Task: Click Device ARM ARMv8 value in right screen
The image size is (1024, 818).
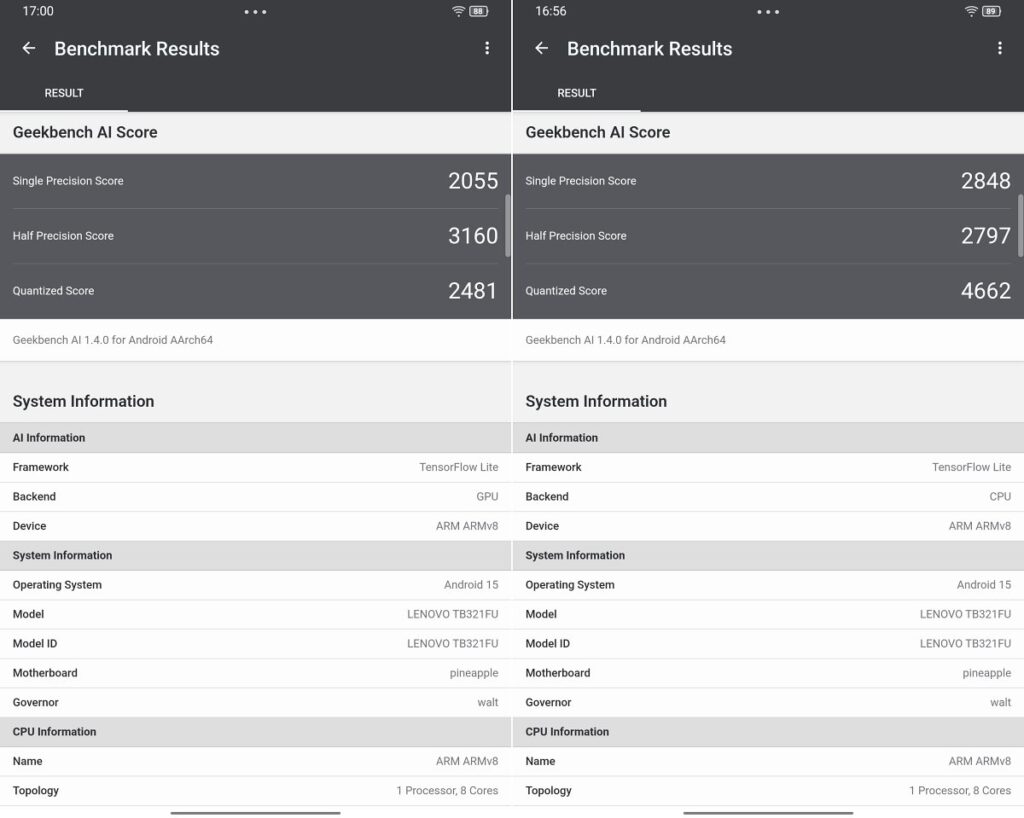Action: click(x=980, y=526)
